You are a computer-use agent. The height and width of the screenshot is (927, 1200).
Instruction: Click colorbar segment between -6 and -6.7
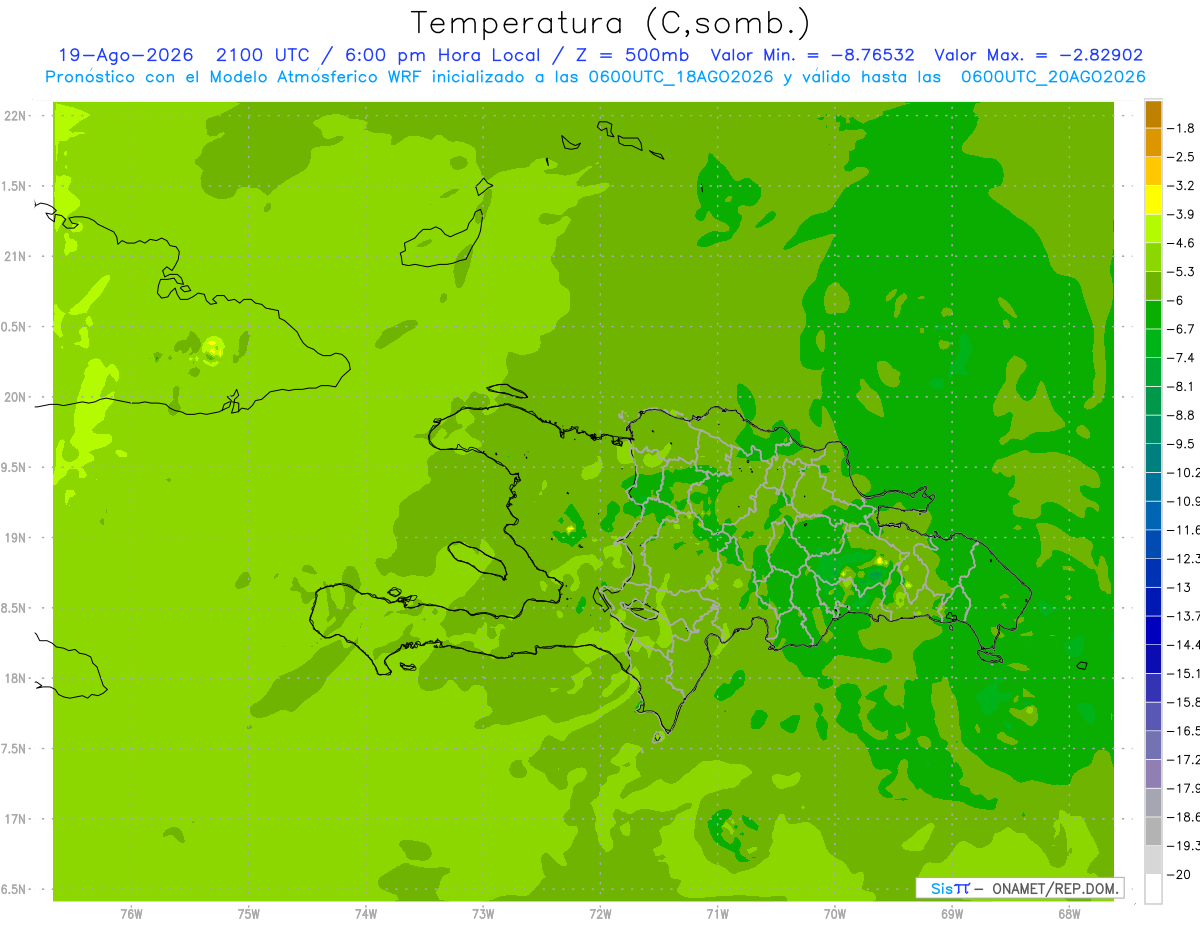point(1153,314)
